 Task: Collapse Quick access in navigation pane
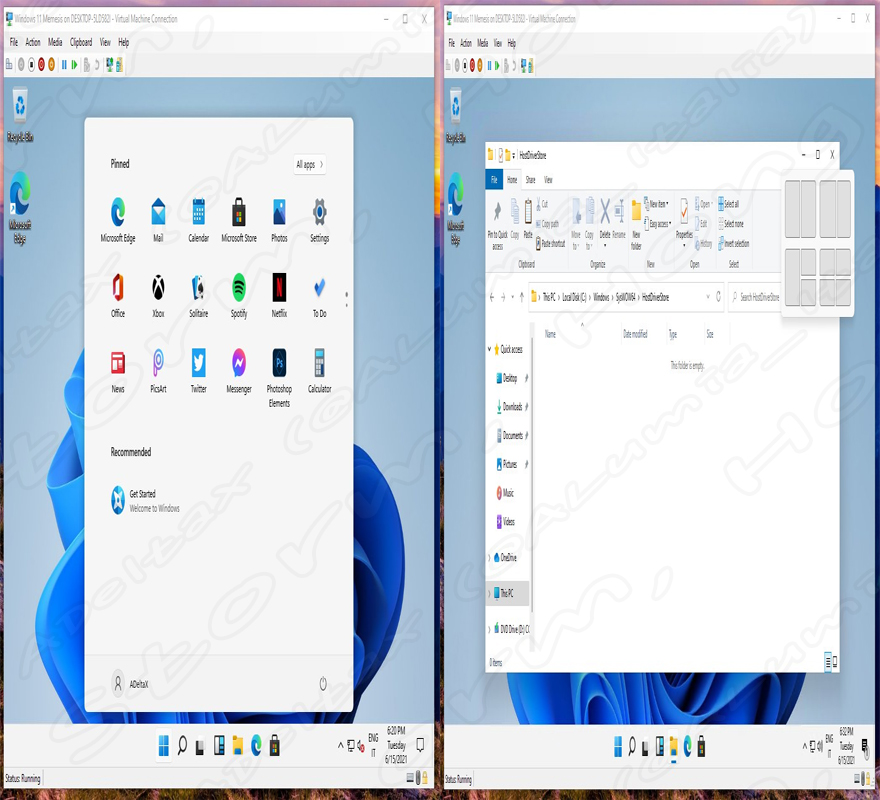click(x=489, y=349)
